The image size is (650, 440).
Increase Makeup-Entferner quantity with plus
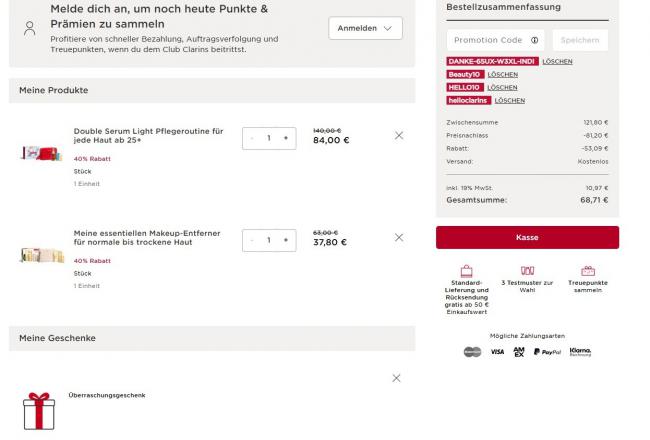click(x=286, y=240)
